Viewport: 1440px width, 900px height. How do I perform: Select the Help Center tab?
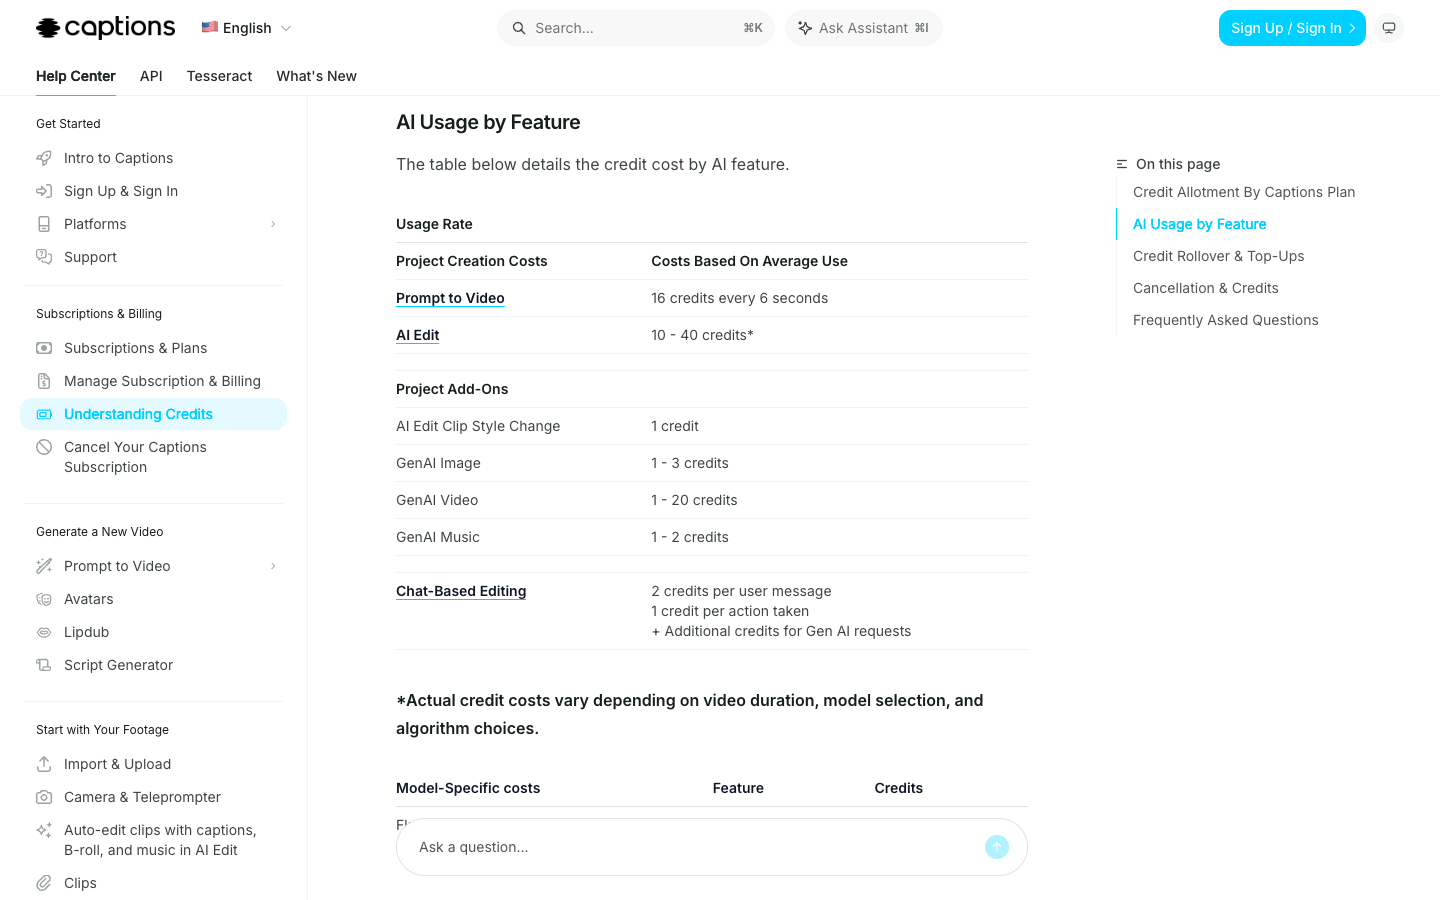(x=76, y=76)
